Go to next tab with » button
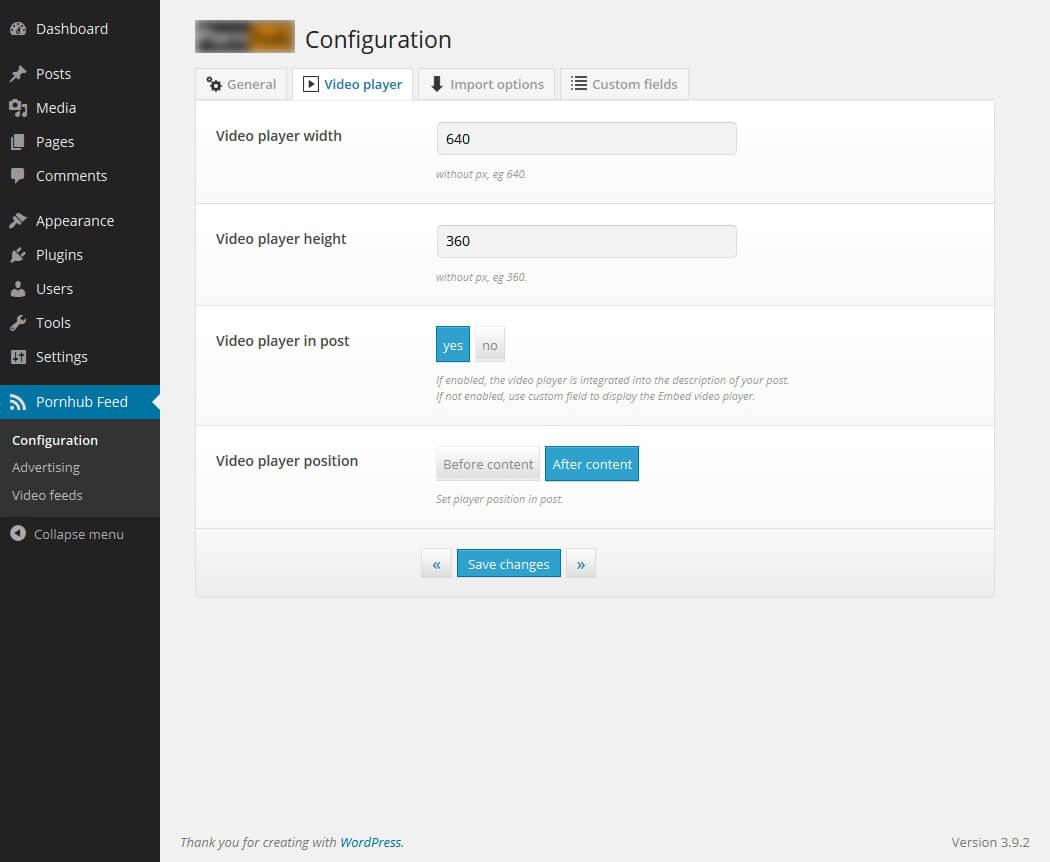This screenshot has width=1050, height=862. pyautogui.click(x=581, y=564)
